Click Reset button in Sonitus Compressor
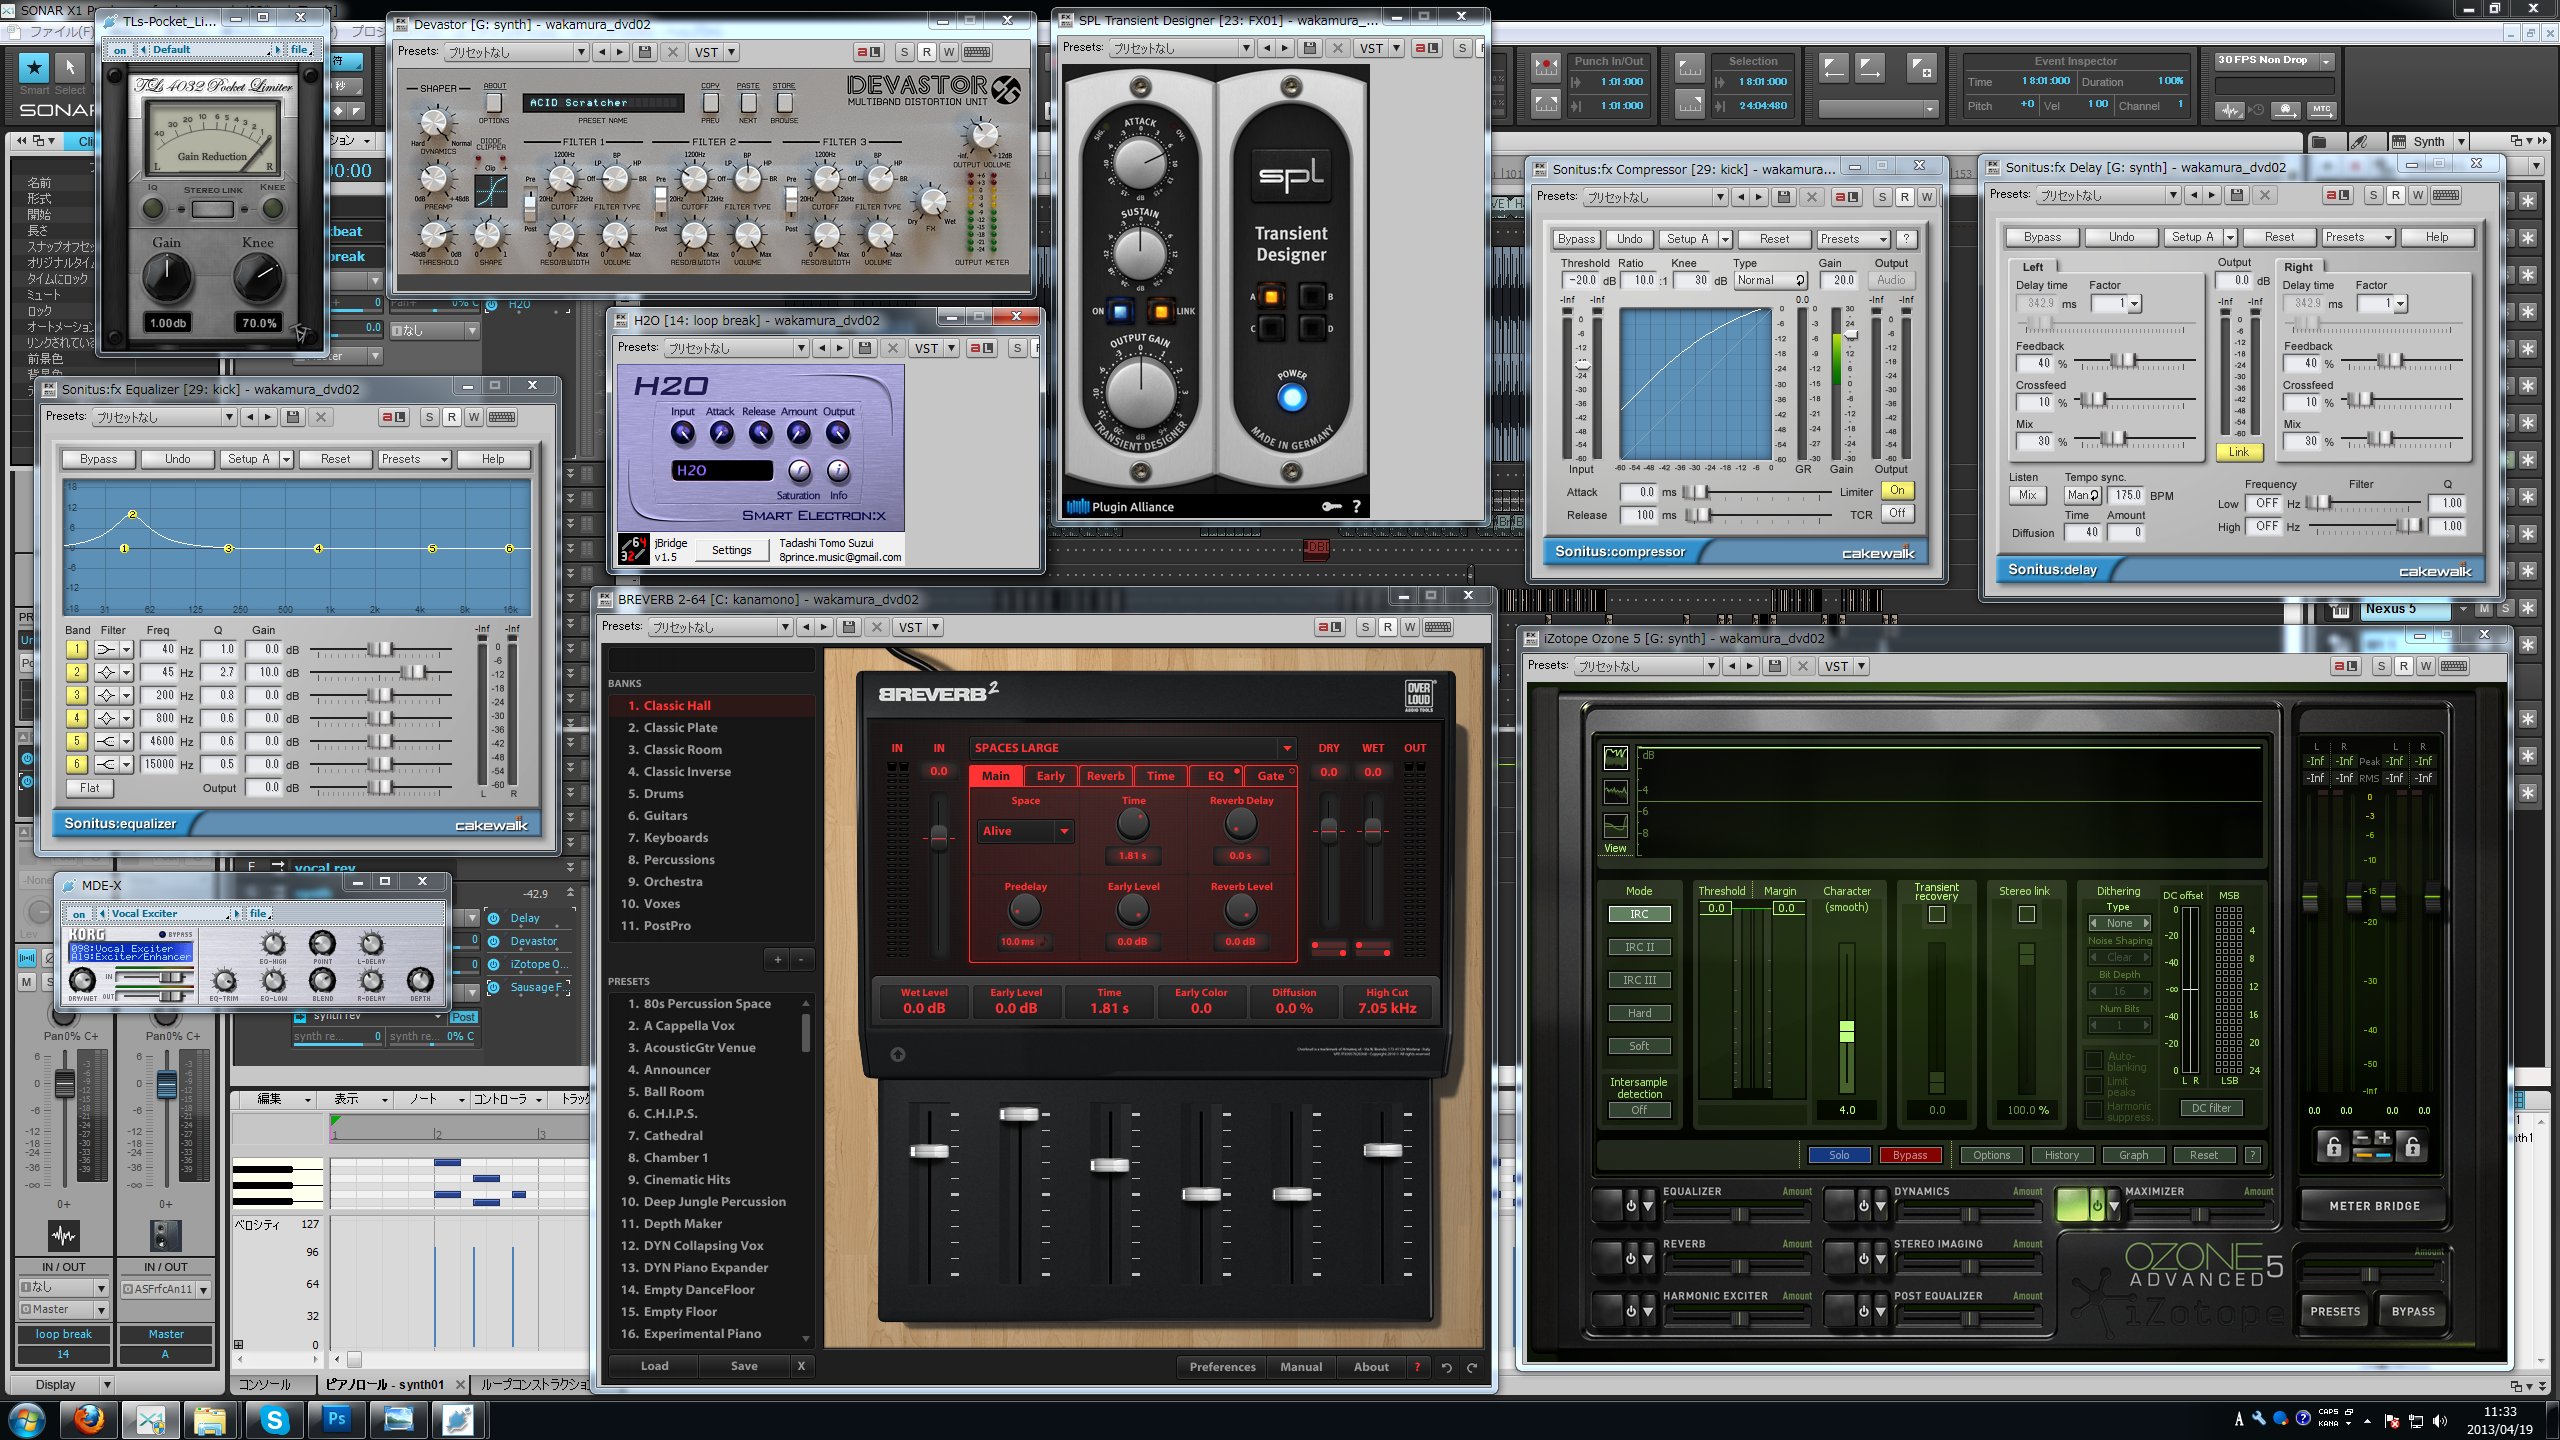 point(1774,239)
